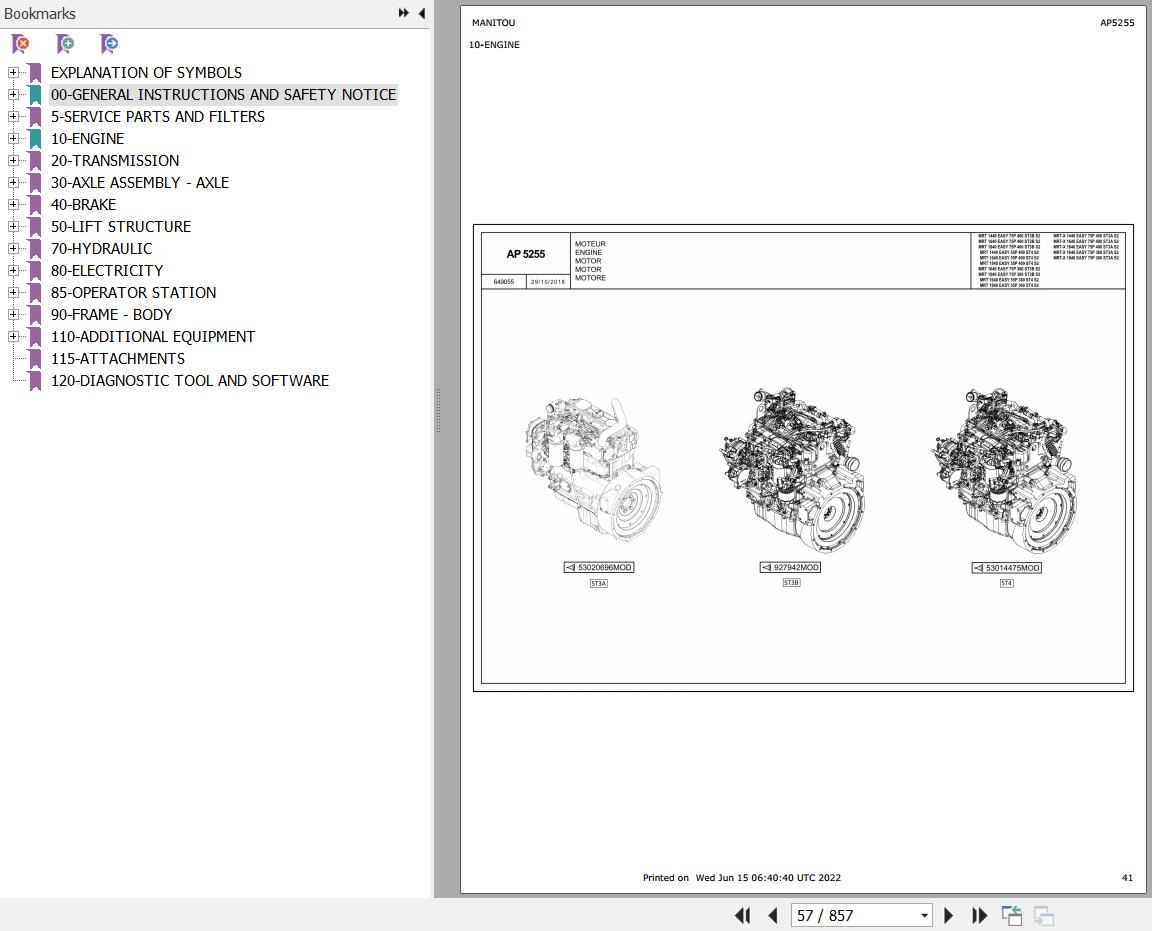1152x931 pixels.
Task: Open the 90-FRAME - BODY bookmark
Action: pyautogui.click(x=111, y=315)
